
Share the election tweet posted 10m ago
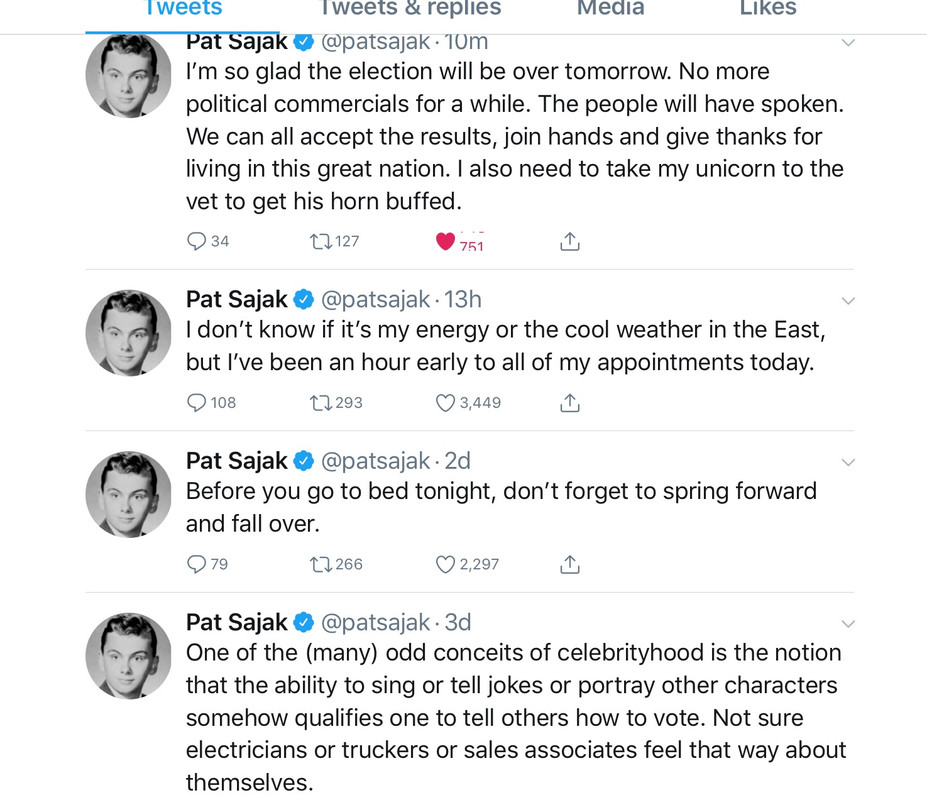coord(570,241)
